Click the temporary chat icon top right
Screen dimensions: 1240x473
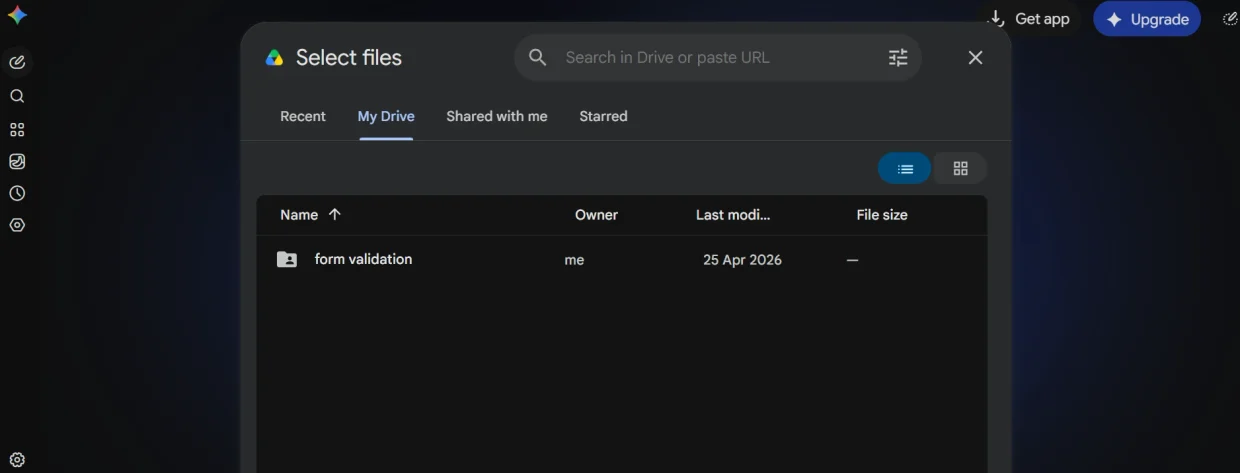[x=1230, y=18]
